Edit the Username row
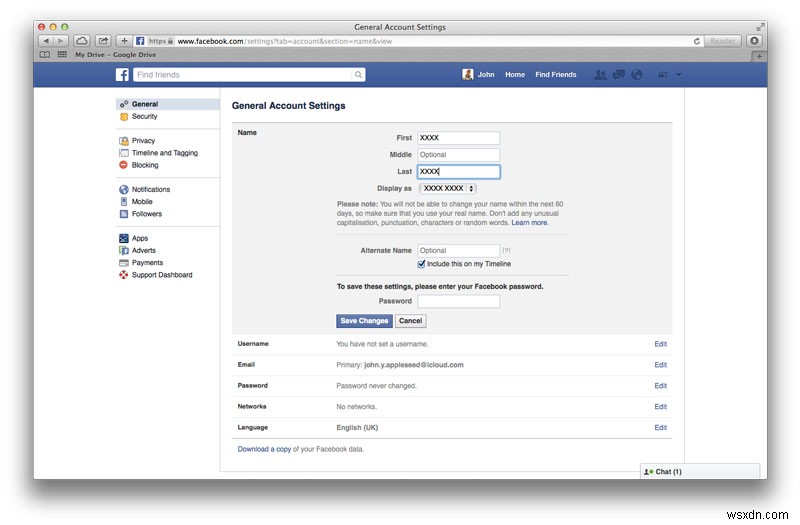Image resolution: width=800 pixels, height=525 pixels. tap(660, 344)
